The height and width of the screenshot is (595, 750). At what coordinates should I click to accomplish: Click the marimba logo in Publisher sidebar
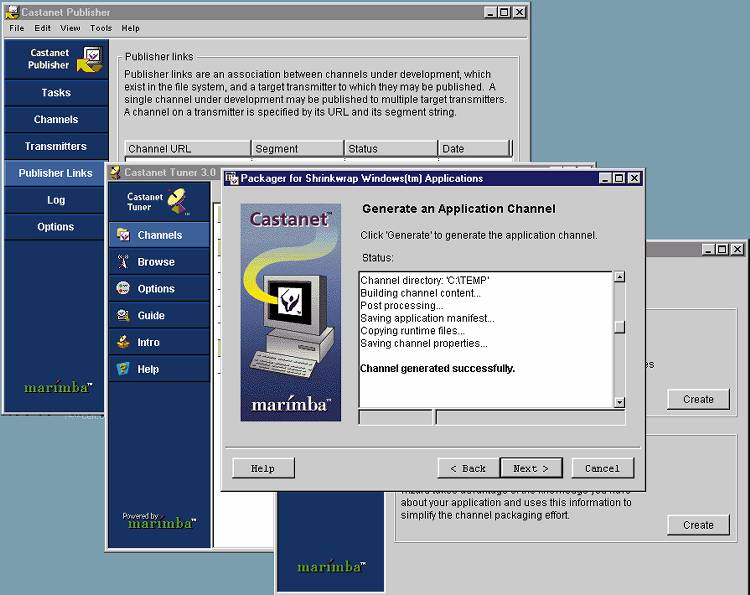(x=58, y=386)
